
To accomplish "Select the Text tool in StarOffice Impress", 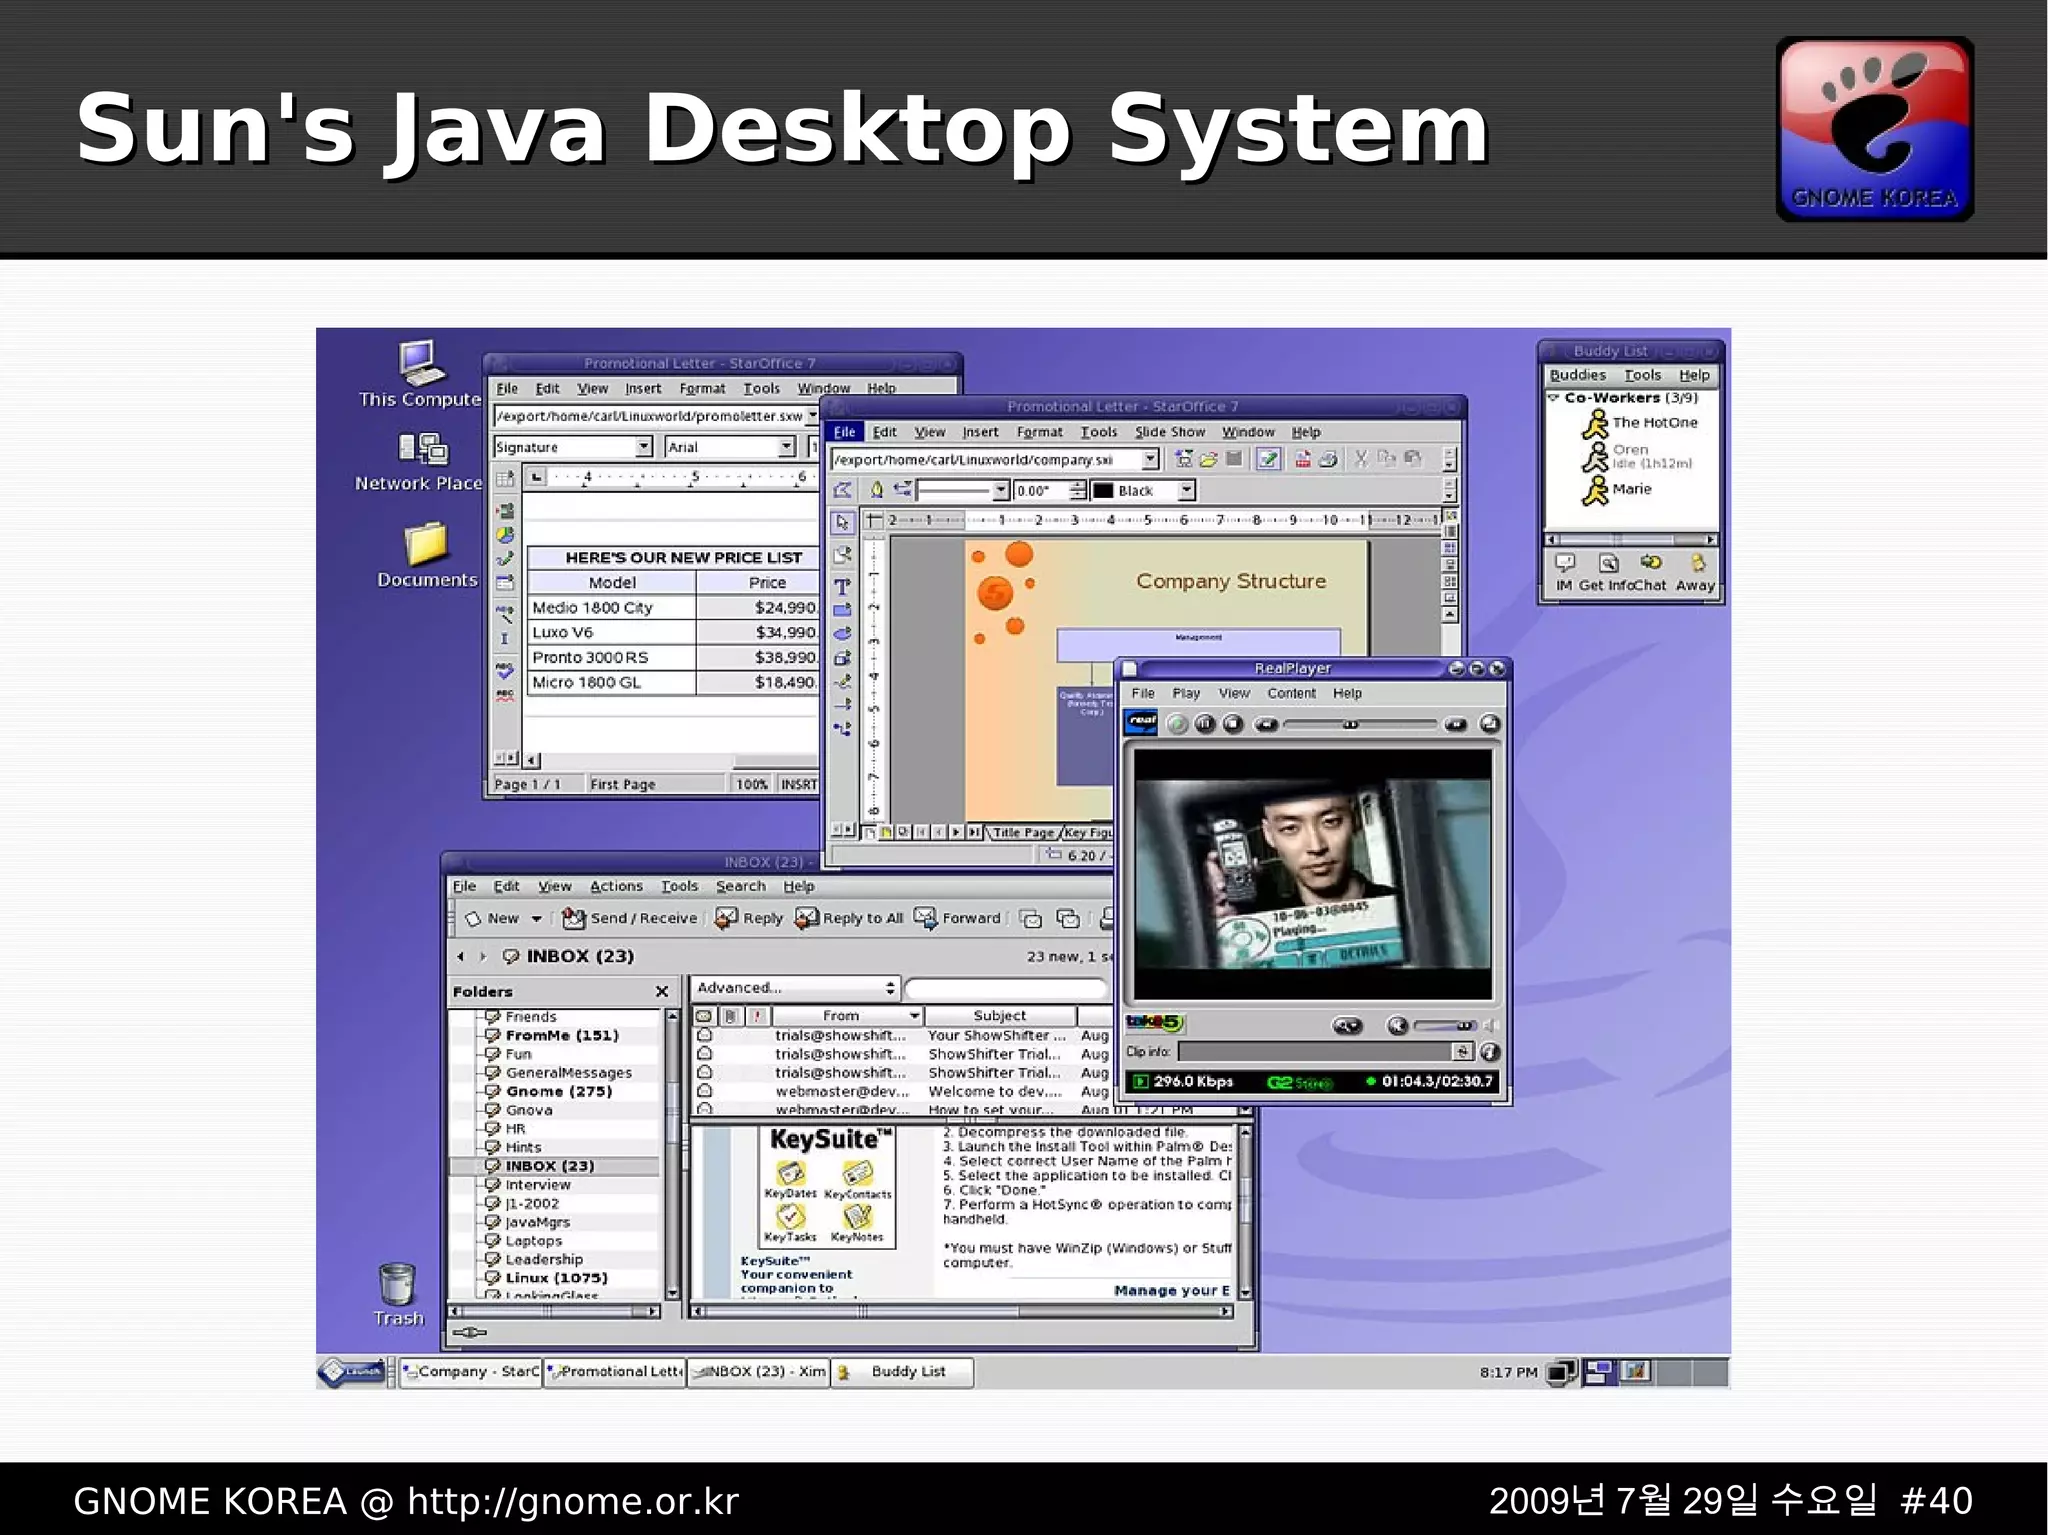I will (842, 587).
